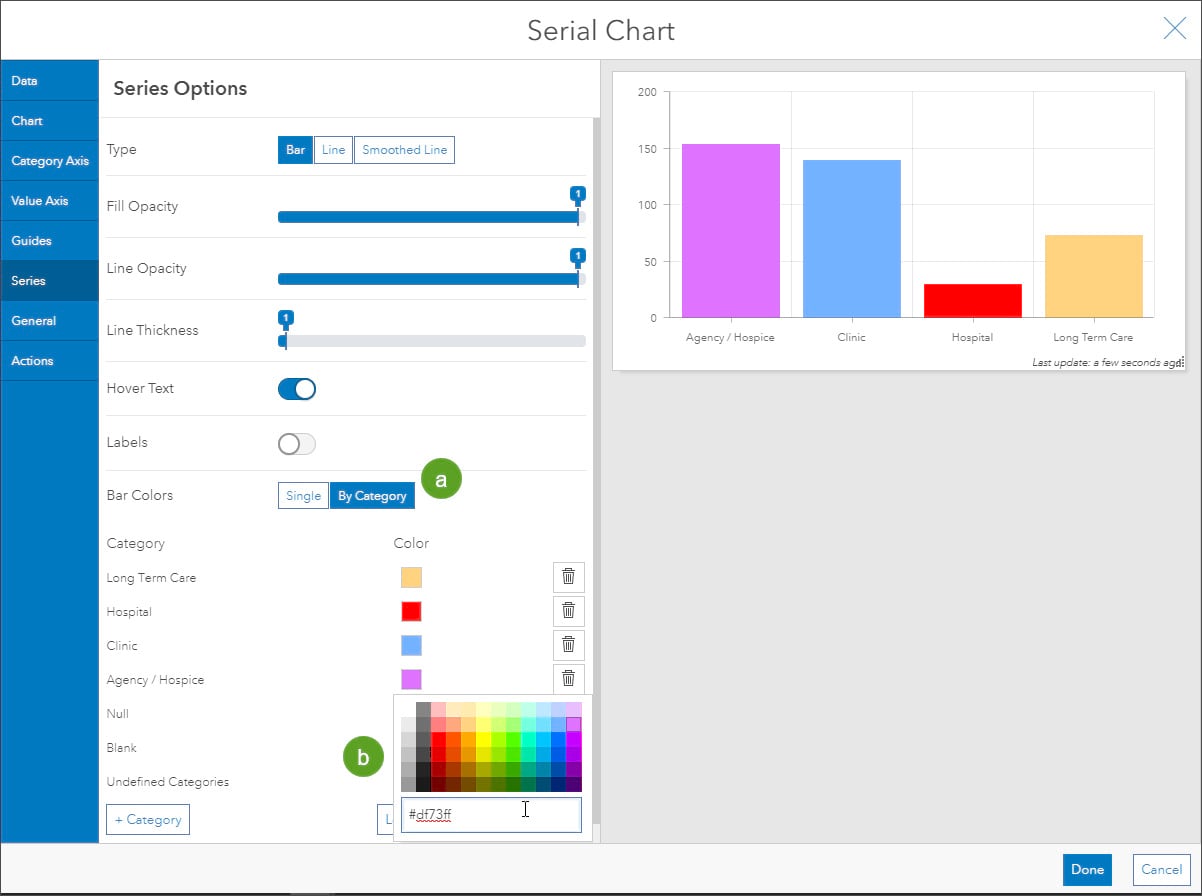Go to the Category Axis tab

[49, 160]
